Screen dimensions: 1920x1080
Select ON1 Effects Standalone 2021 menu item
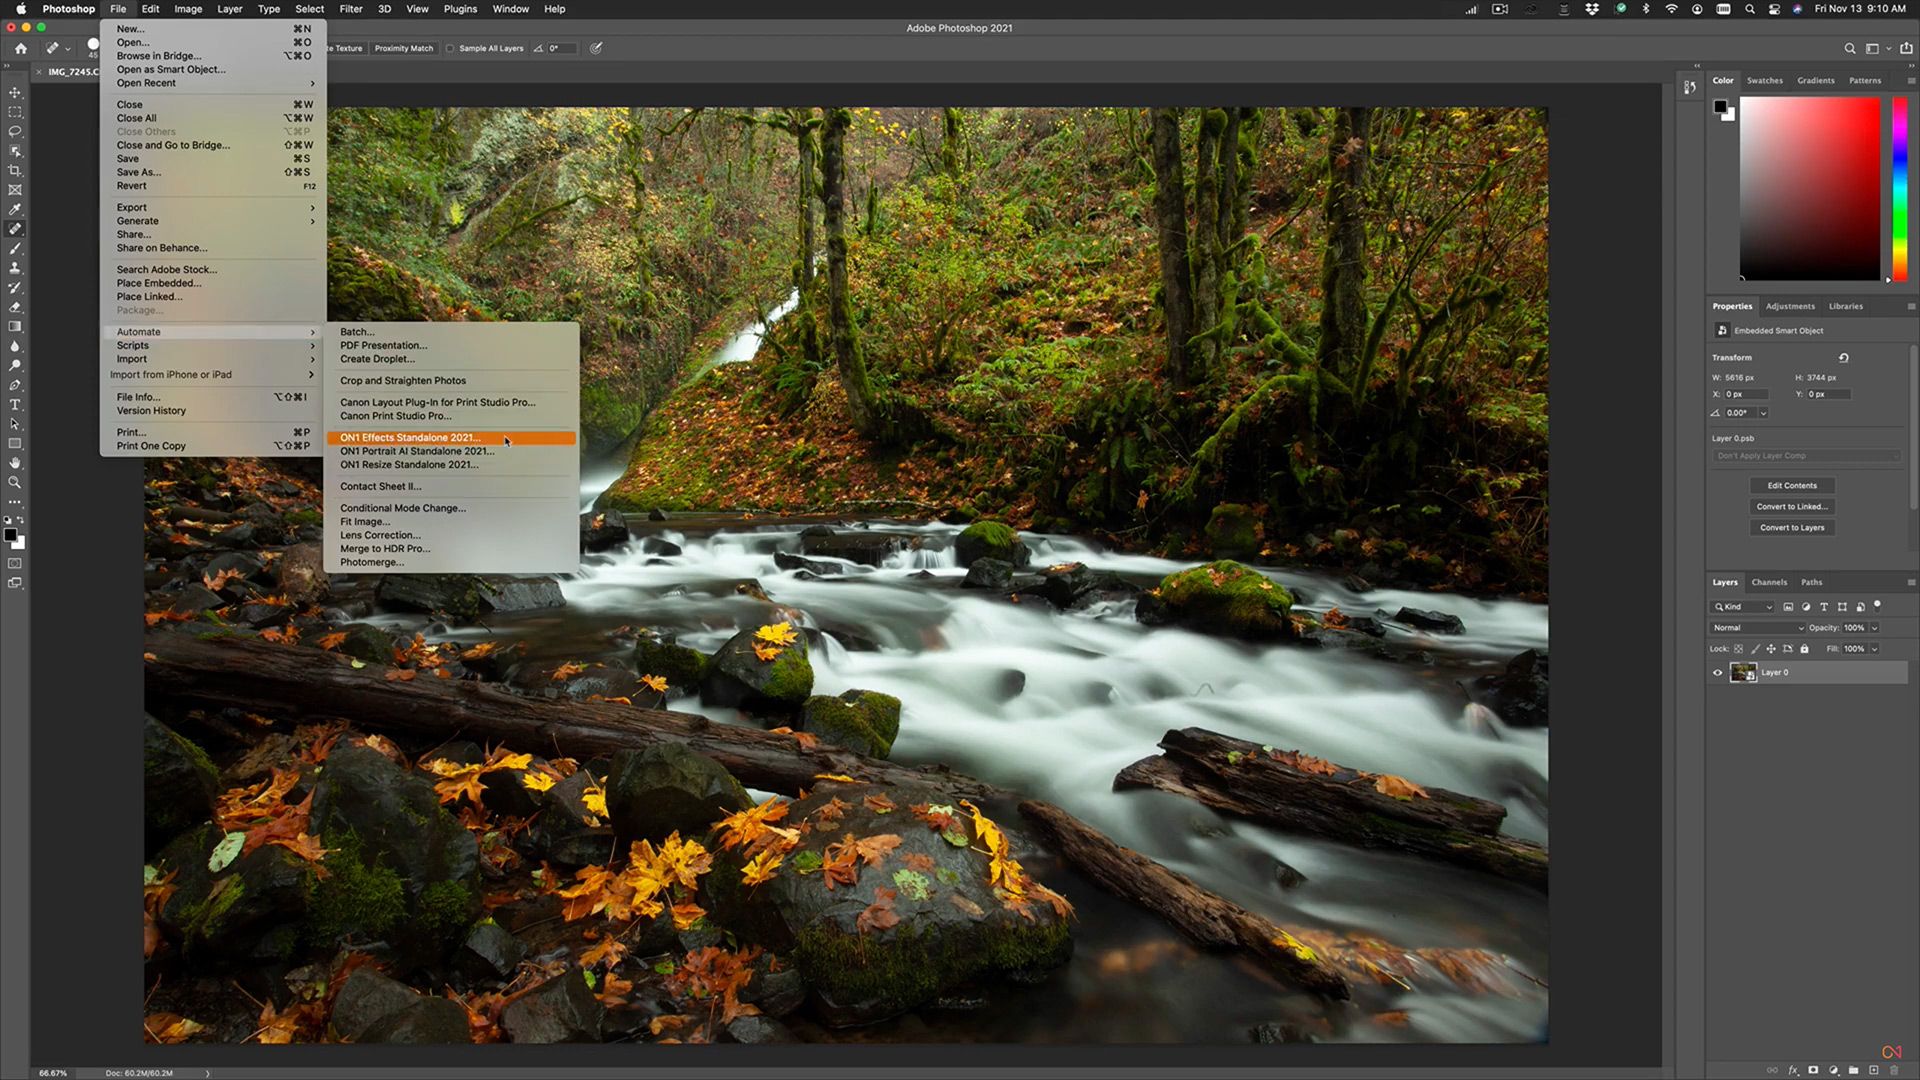point(409,436)
